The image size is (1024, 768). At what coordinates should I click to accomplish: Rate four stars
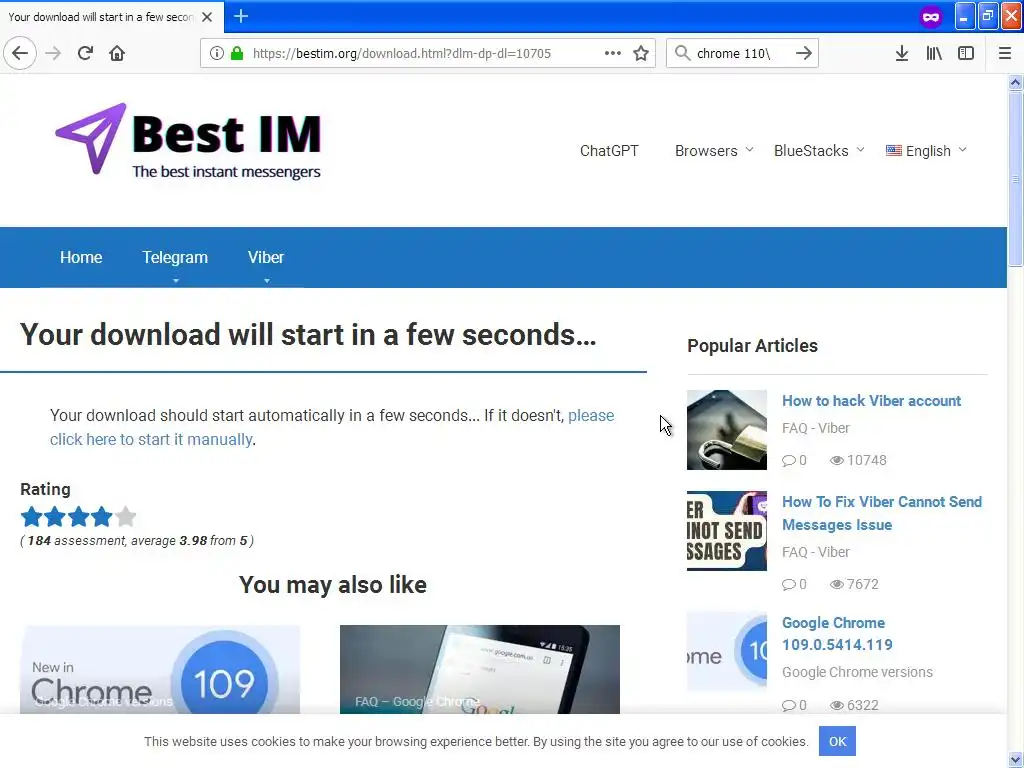(102, 517)
